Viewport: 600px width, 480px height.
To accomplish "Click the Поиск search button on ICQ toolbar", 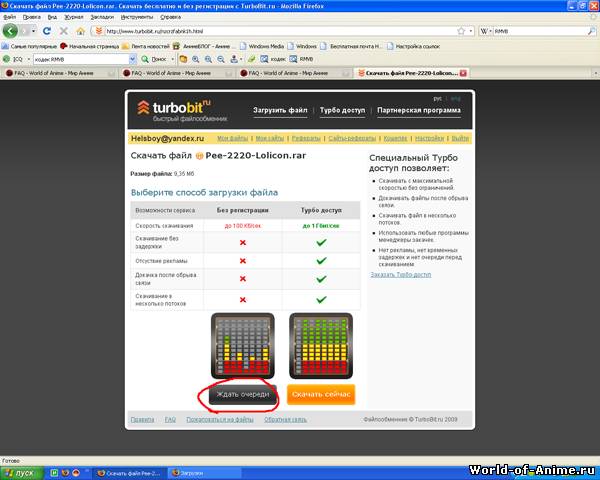I will (x=153, y=59).
